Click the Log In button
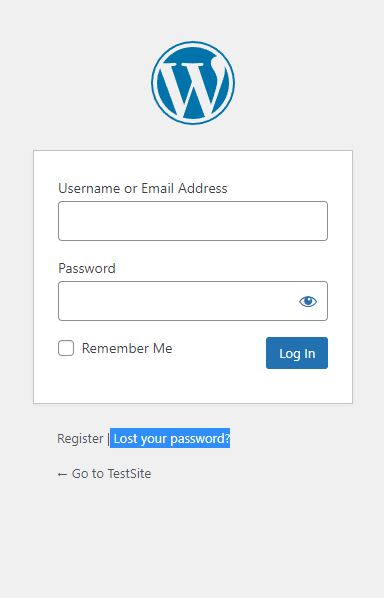384x598 pixels. (x=297, y=353)
